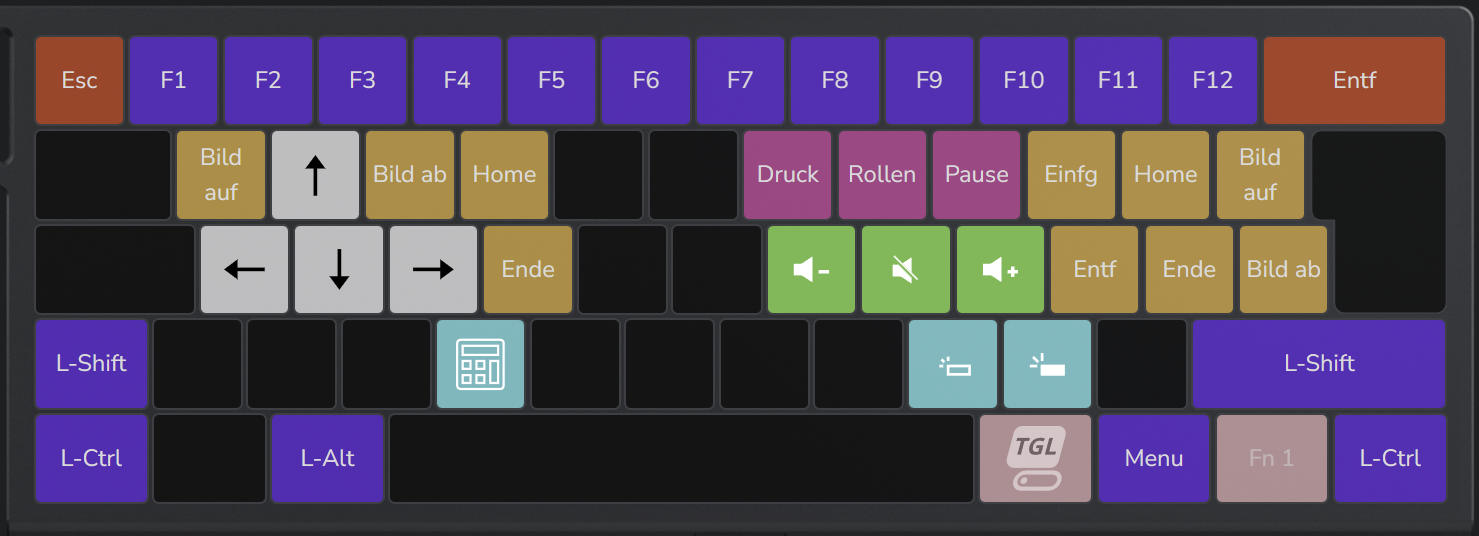Select the volume up key

click(x=1000, y=269)
